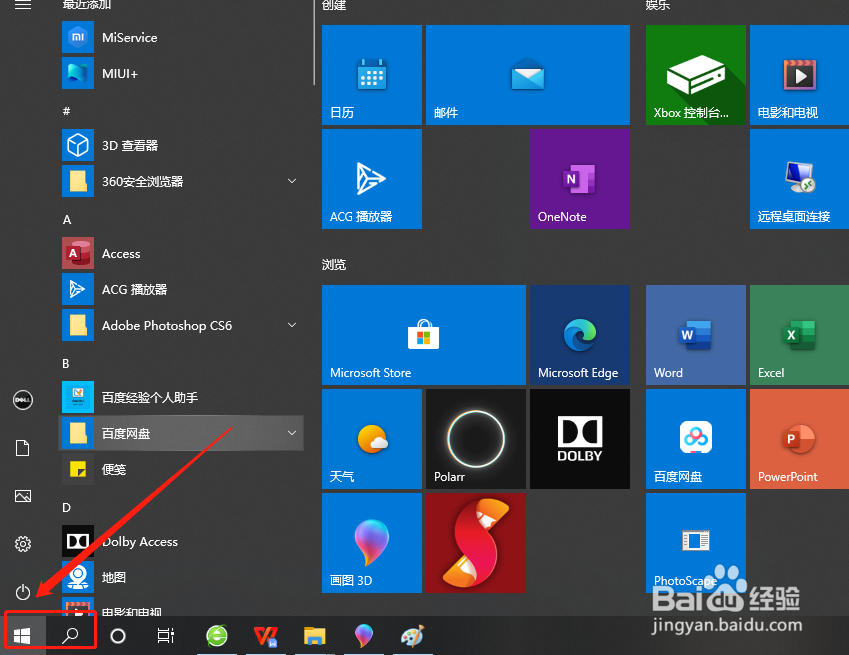The height and width of the screenshot is (655, 849).
Task: Open the 远程桌面连接 tile
Action: (x=799, y=179)
